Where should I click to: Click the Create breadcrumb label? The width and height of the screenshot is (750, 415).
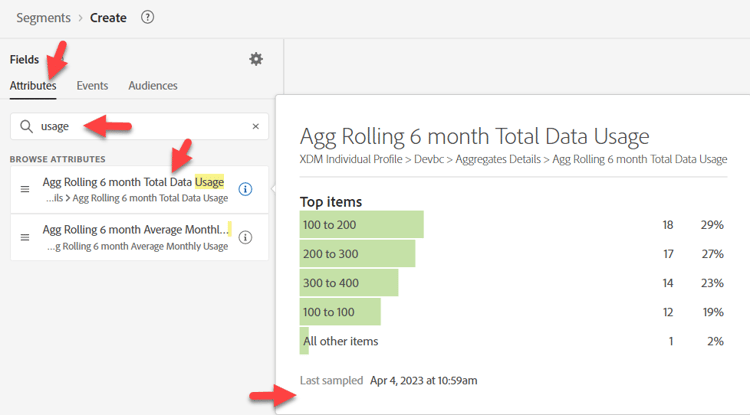(x=109, y=18)
